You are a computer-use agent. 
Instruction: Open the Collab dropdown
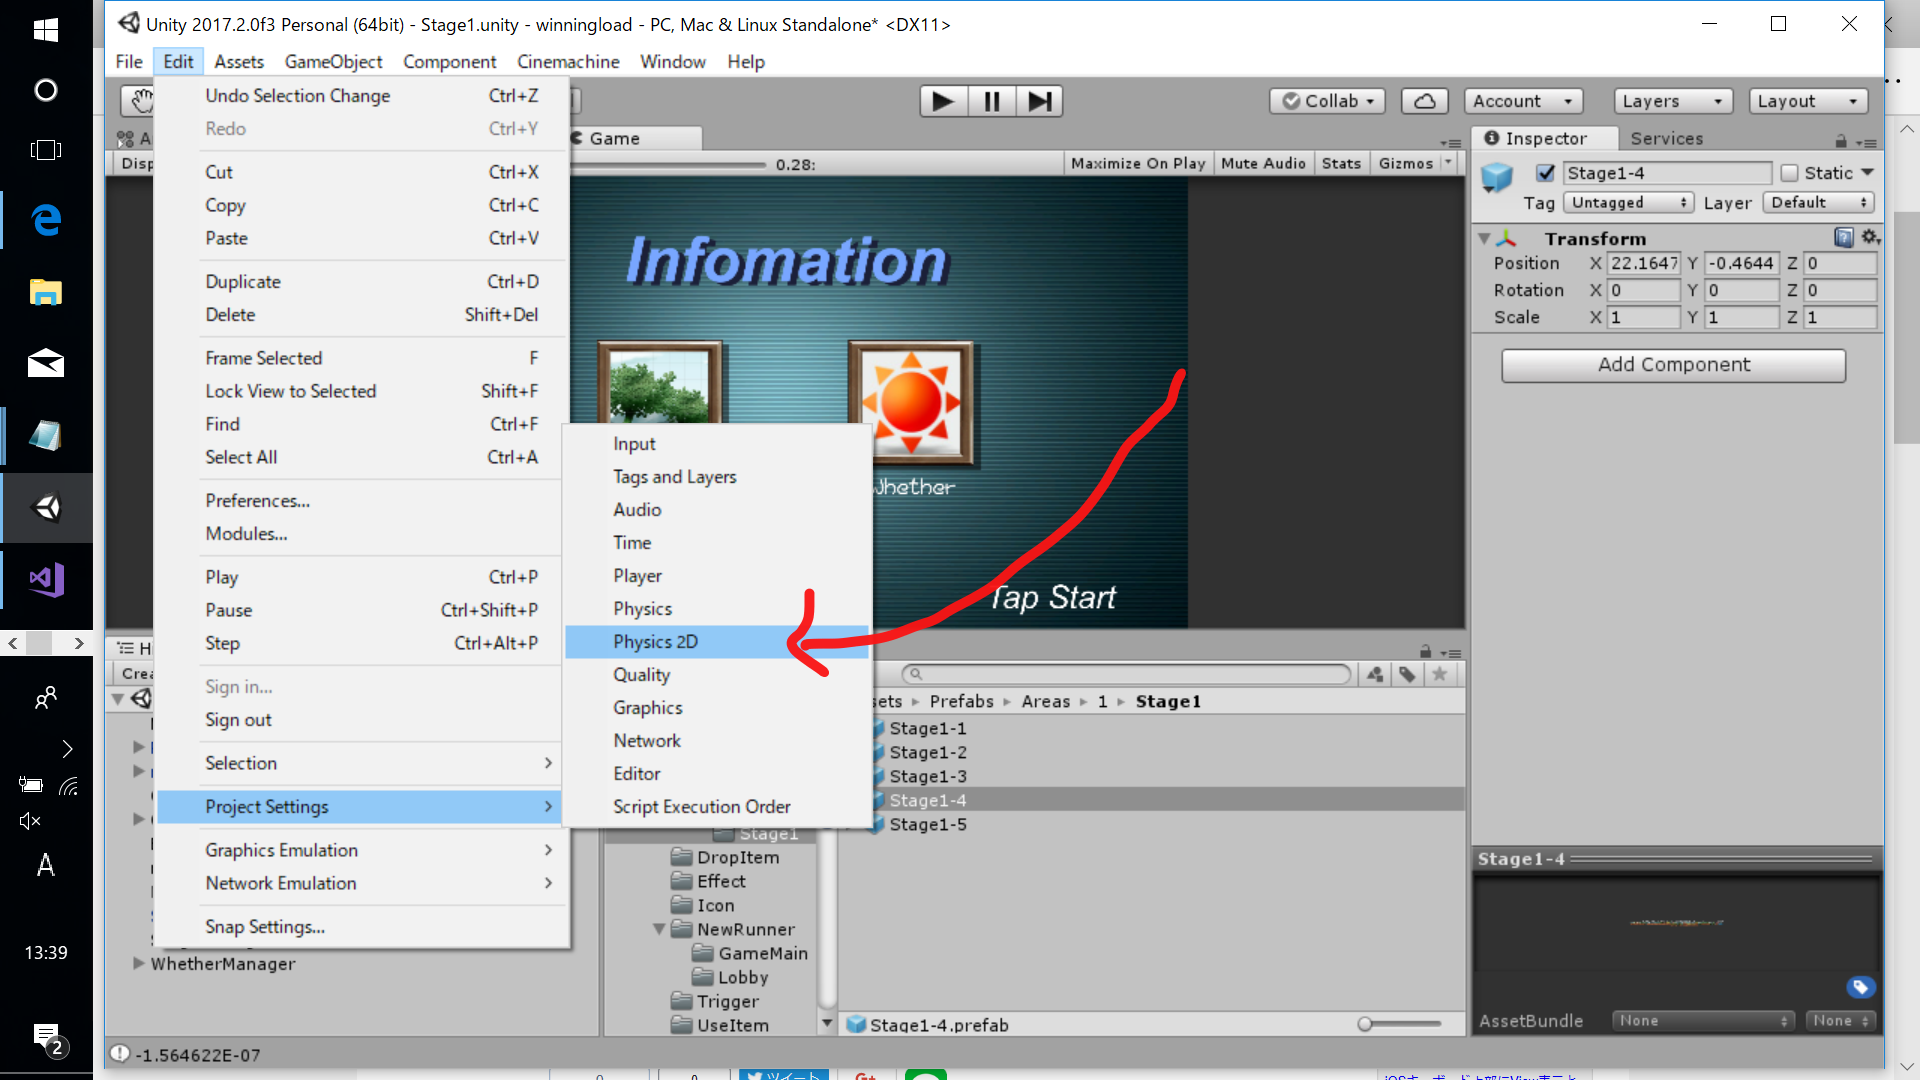pos(1328,101)
